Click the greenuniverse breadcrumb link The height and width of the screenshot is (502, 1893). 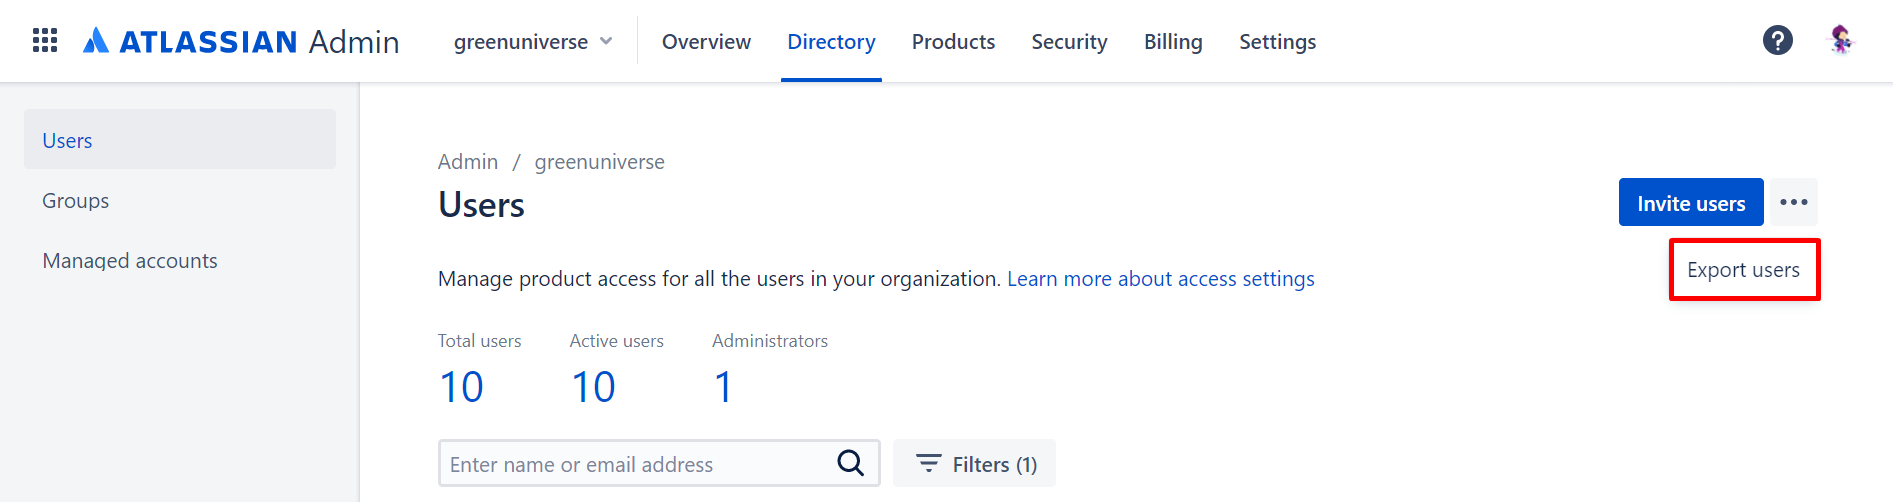click(x=599, y=162)
